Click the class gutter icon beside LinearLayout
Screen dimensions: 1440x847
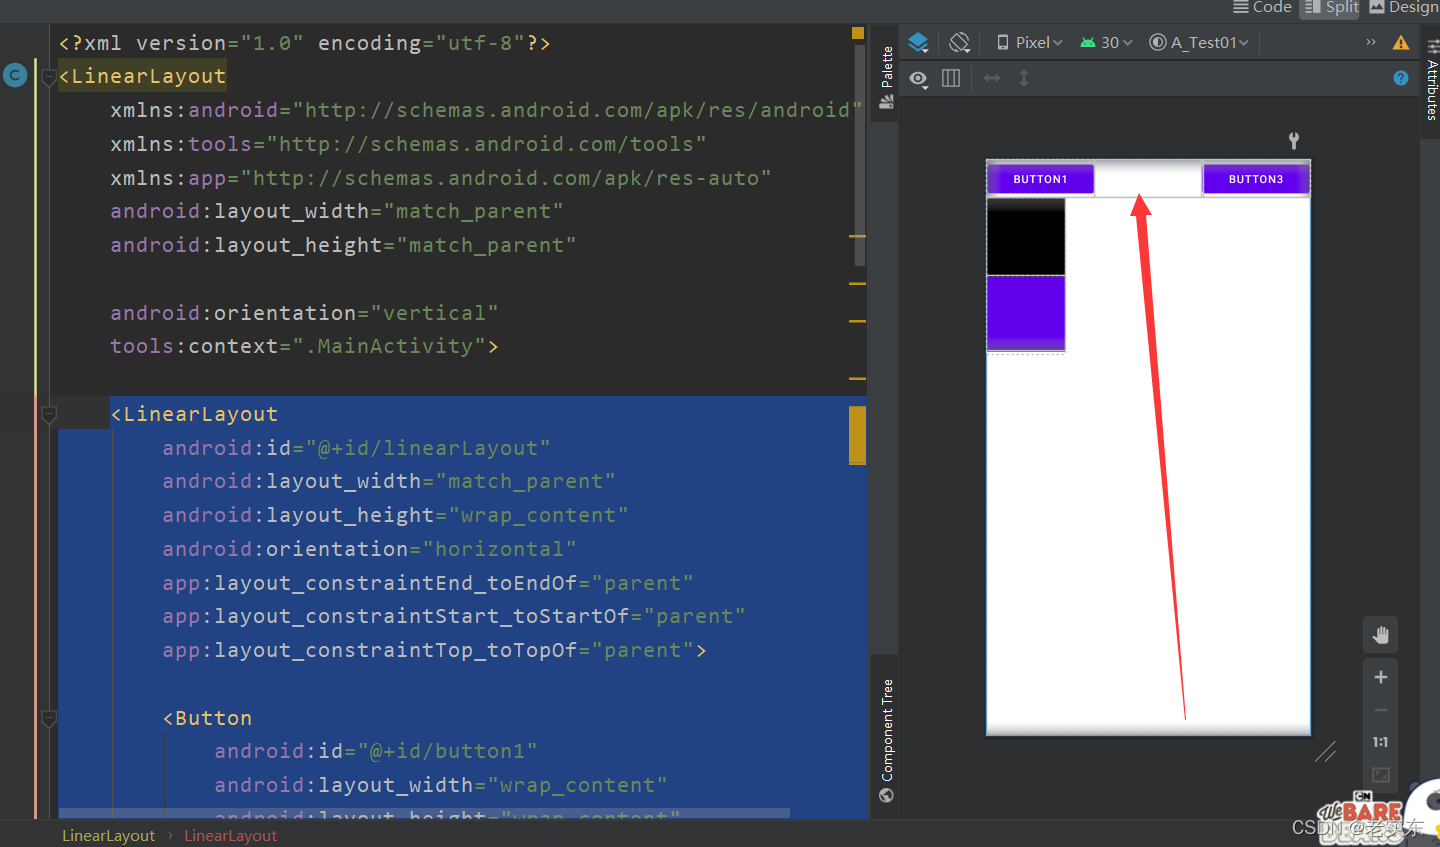pyautogui.click(x=15, y=75)
